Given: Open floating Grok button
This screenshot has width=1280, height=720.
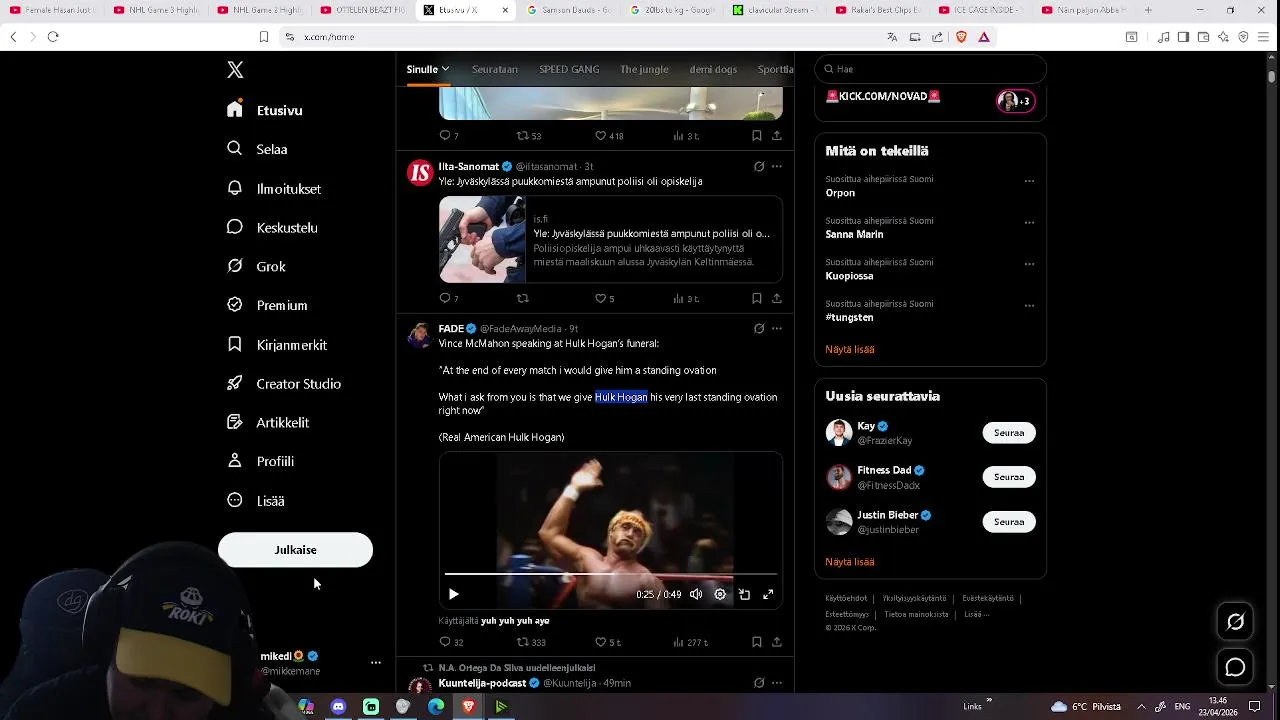Looking at the screenshot, I should coord(1236,622).
